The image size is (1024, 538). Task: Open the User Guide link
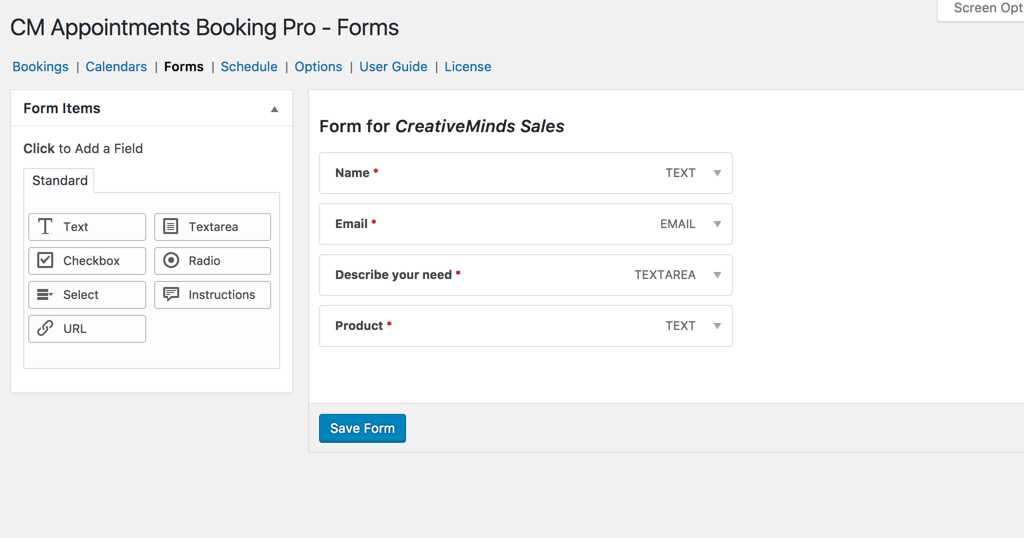coord(393,67)
